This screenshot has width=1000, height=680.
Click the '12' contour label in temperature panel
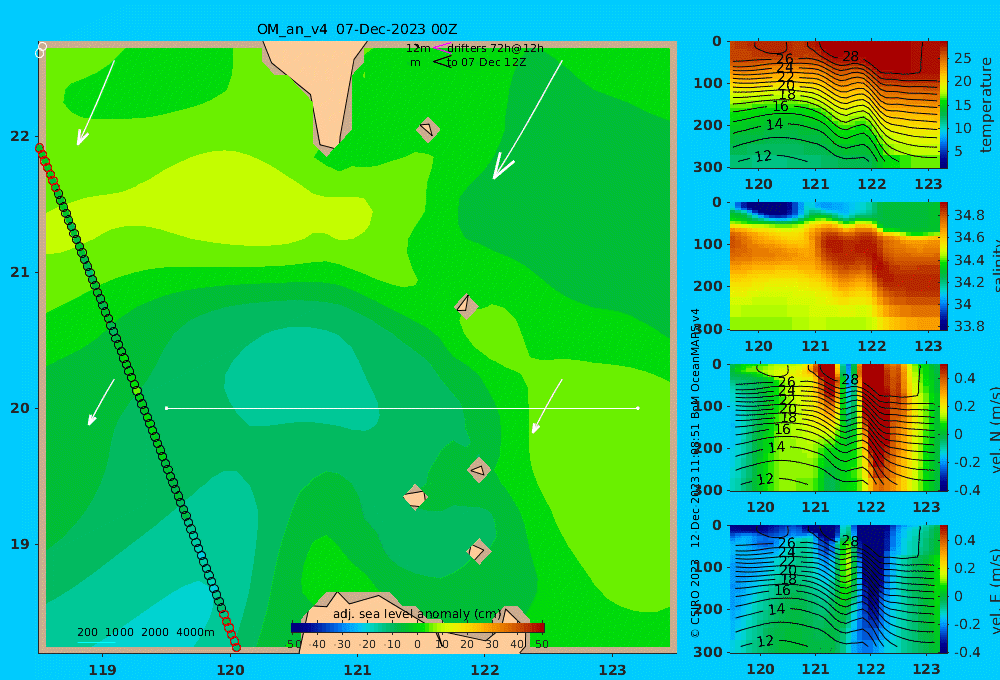[763, 156]
